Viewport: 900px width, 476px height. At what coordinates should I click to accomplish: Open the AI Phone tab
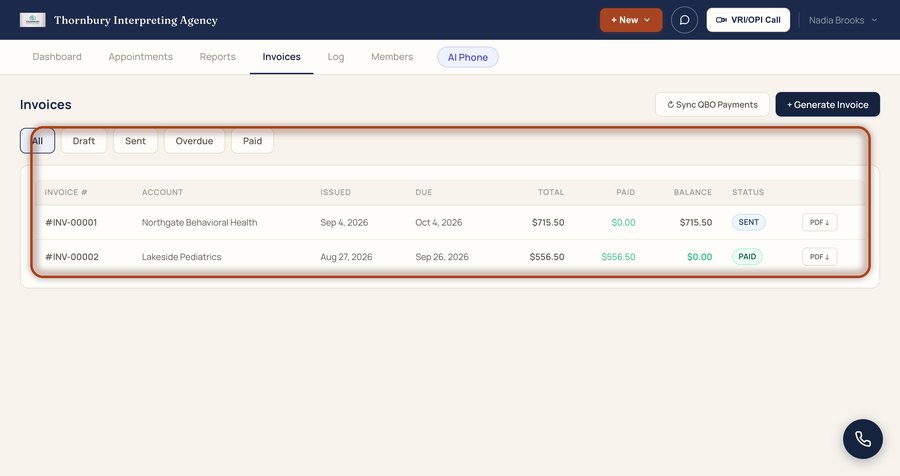468,57
